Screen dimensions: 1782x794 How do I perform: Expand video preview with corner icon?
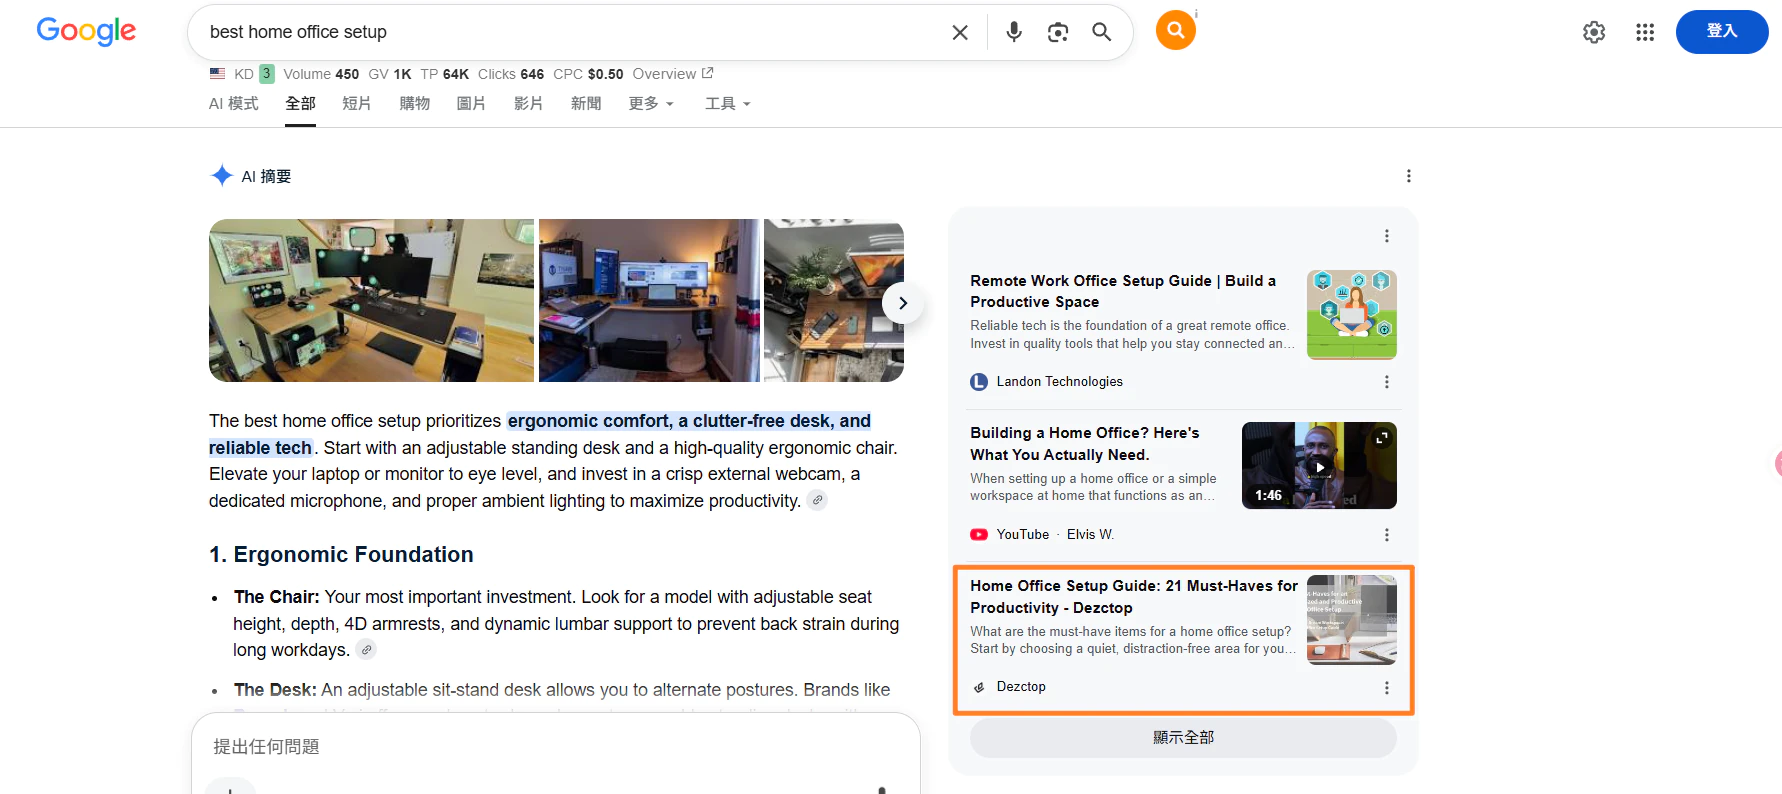1382,438
